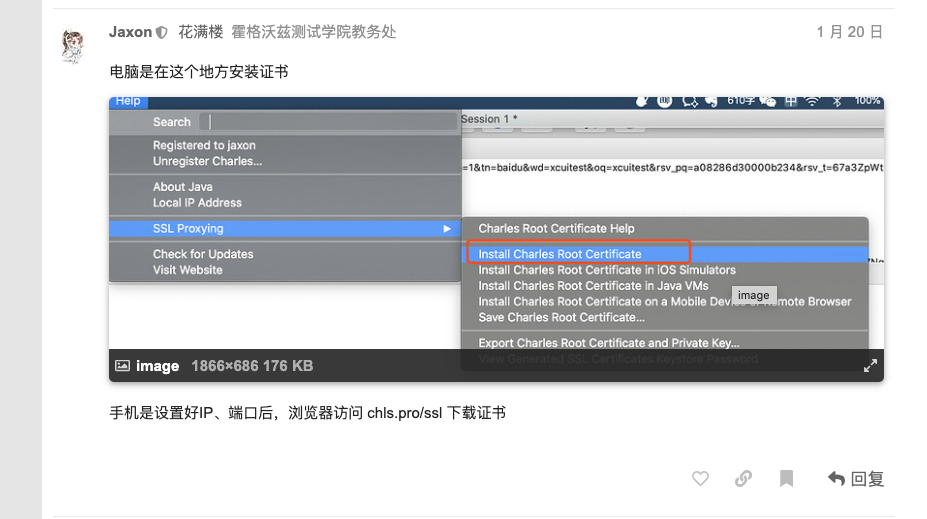Screen dimensions: 927x519
Task: Open the SSL Proxying submenu
Action: point(285,229)
